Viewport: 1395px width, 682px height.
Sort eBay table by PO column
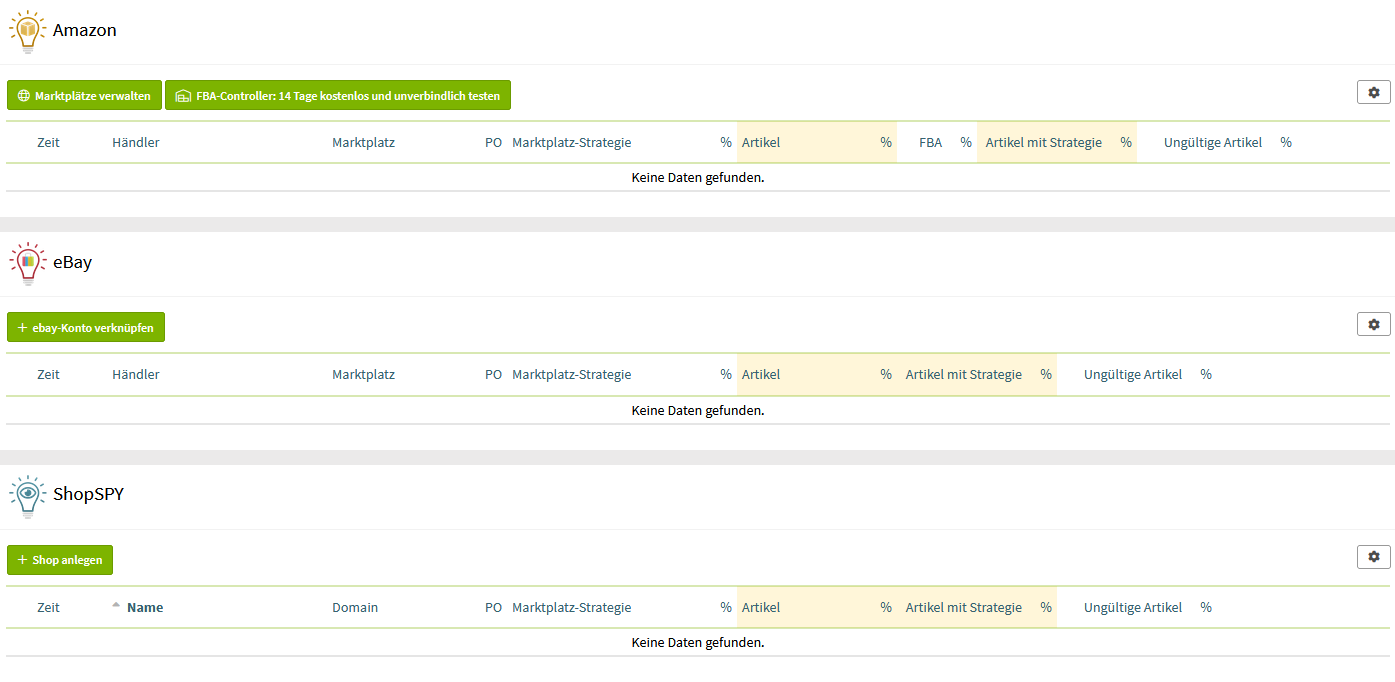tap(493, 375)
